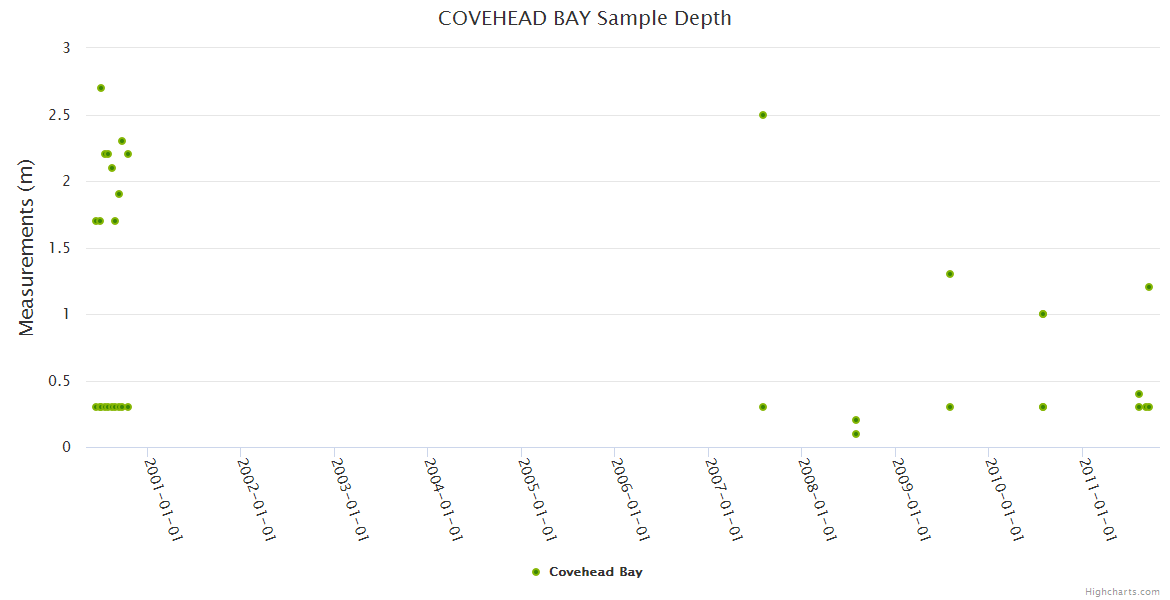1170x600 pixels.
Task: Select the 0.1 m point, the chart's lowest
Action: pos(856,434)
